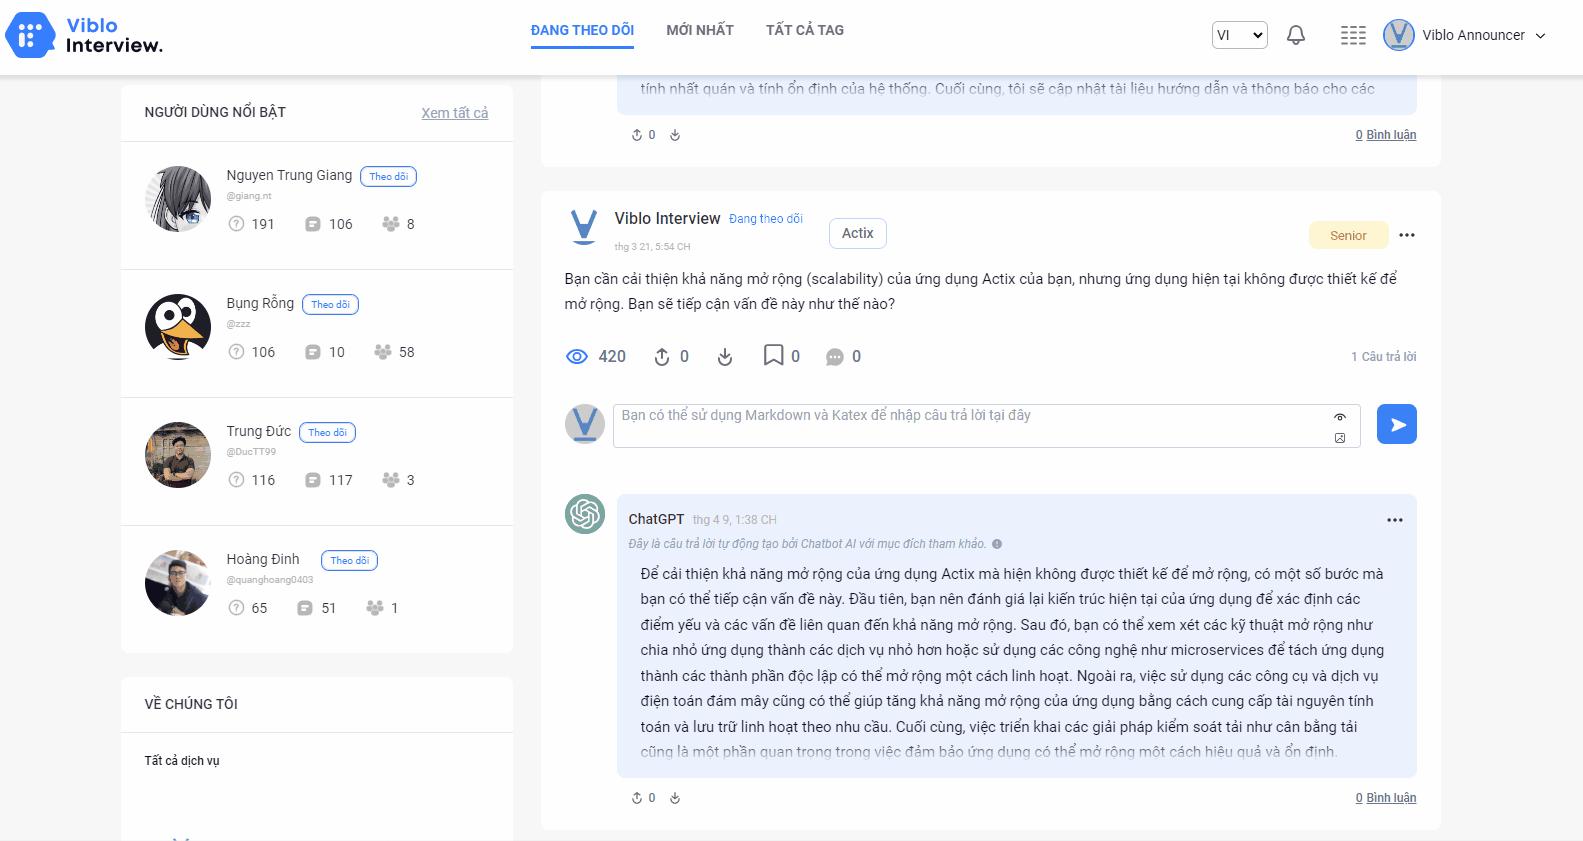Open the Actix question options menu
The width and height of the screenshot is (1583, 841).
click(x=1407, y=235)
